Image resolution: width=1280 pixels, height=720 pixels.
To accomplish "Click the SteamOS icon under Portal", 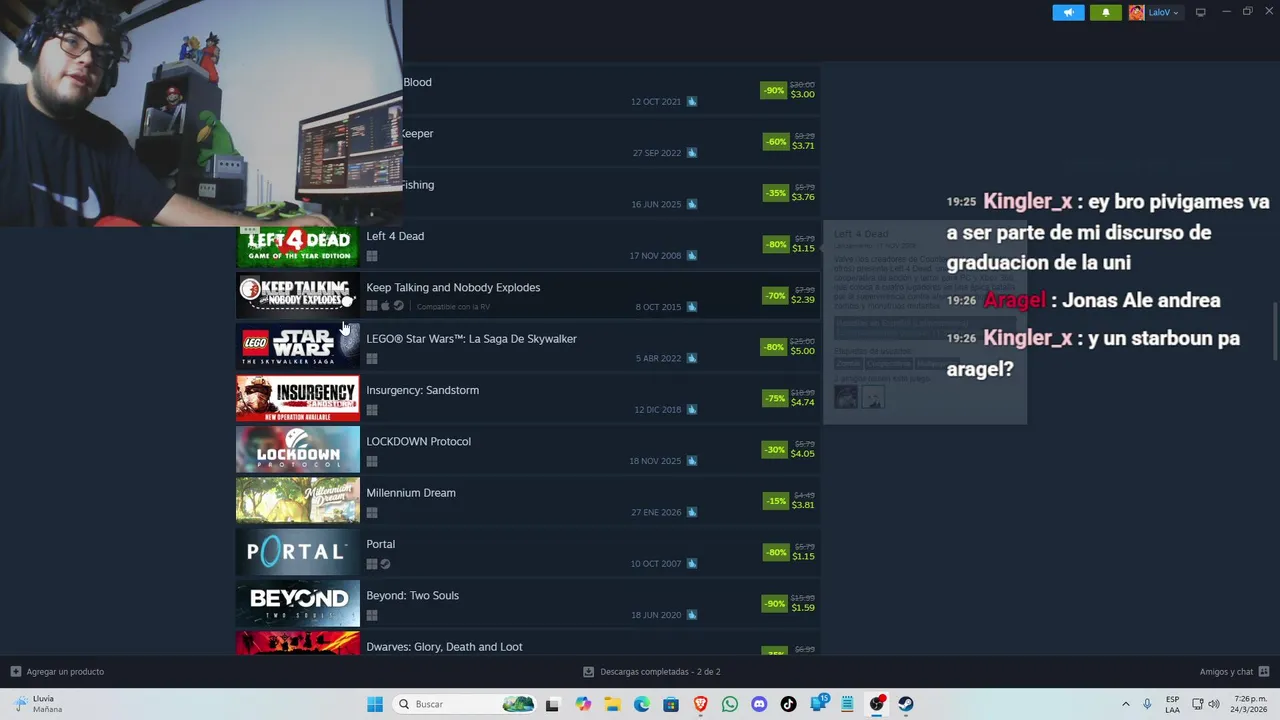I will 385,564.
